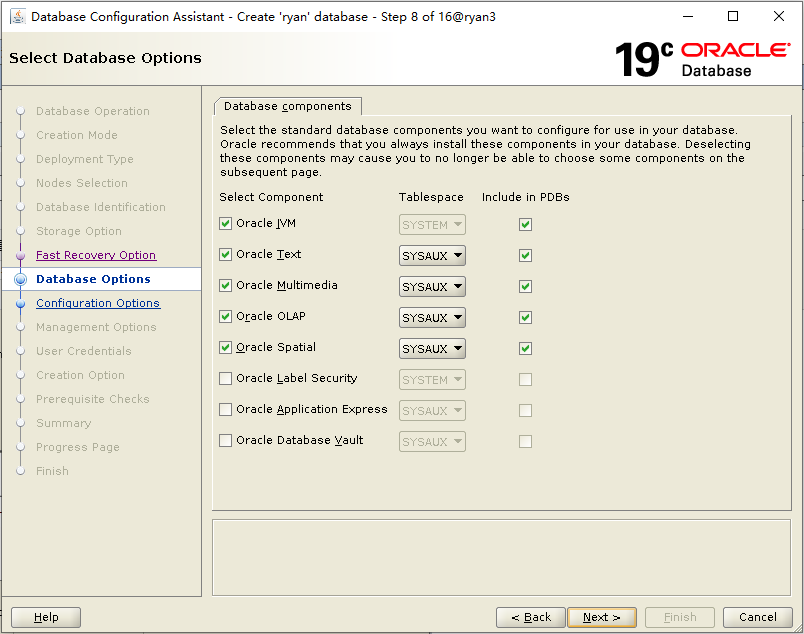
Task: Click the Next button
Action: [x=601, y=617]
